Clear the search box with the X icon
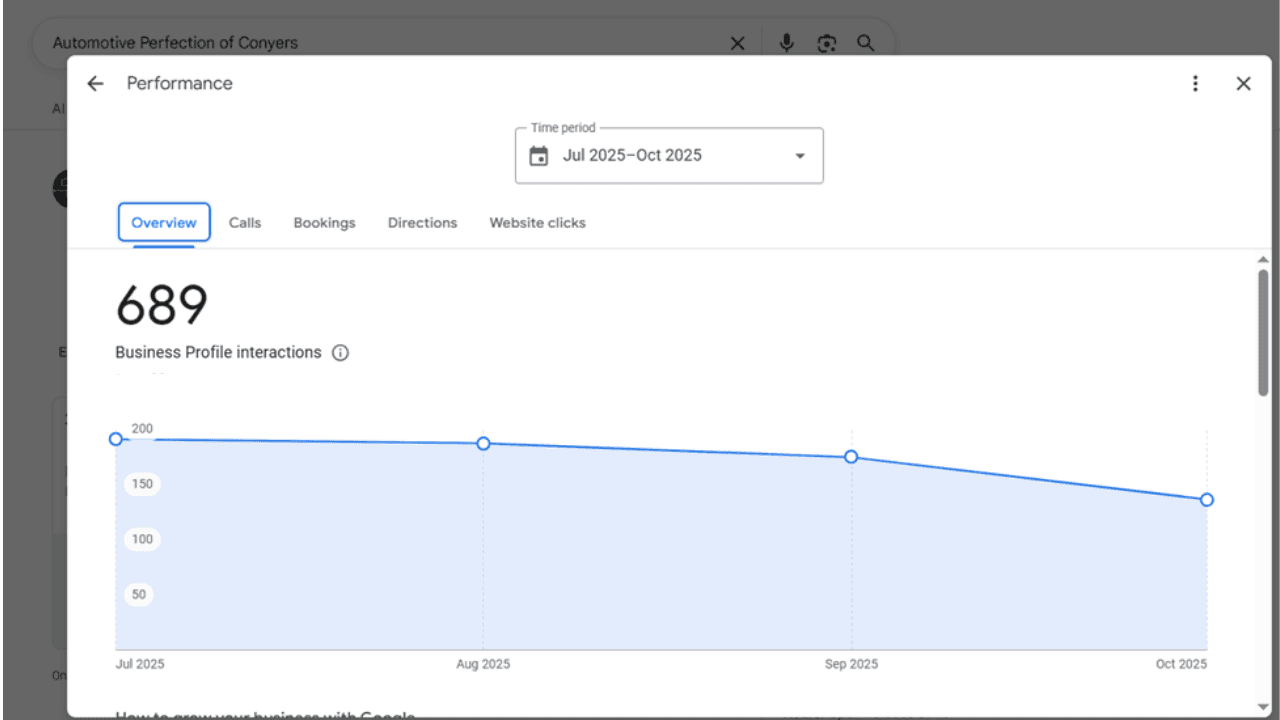Screen dimensions: 1280x720 point(737,43)
